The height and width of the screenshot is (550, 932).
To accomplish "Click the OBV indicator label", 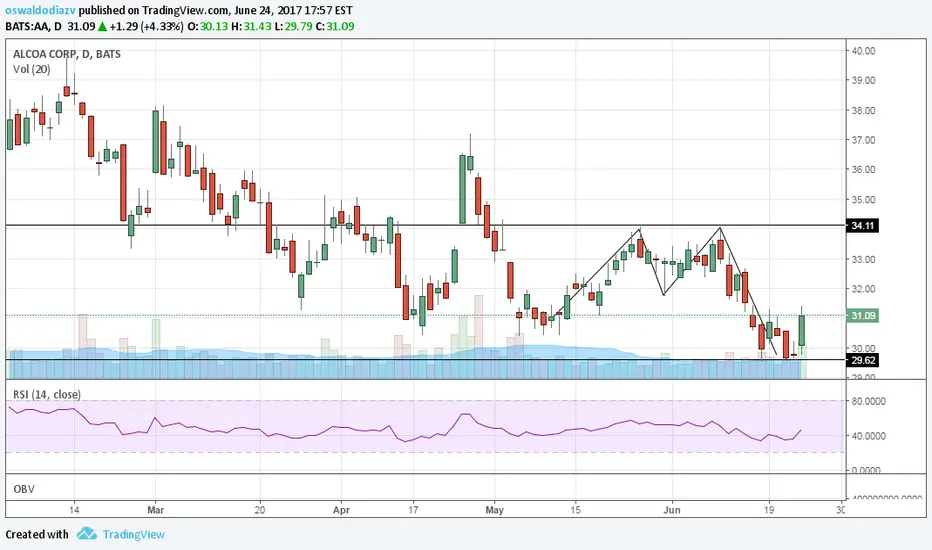I will [24, 489].
